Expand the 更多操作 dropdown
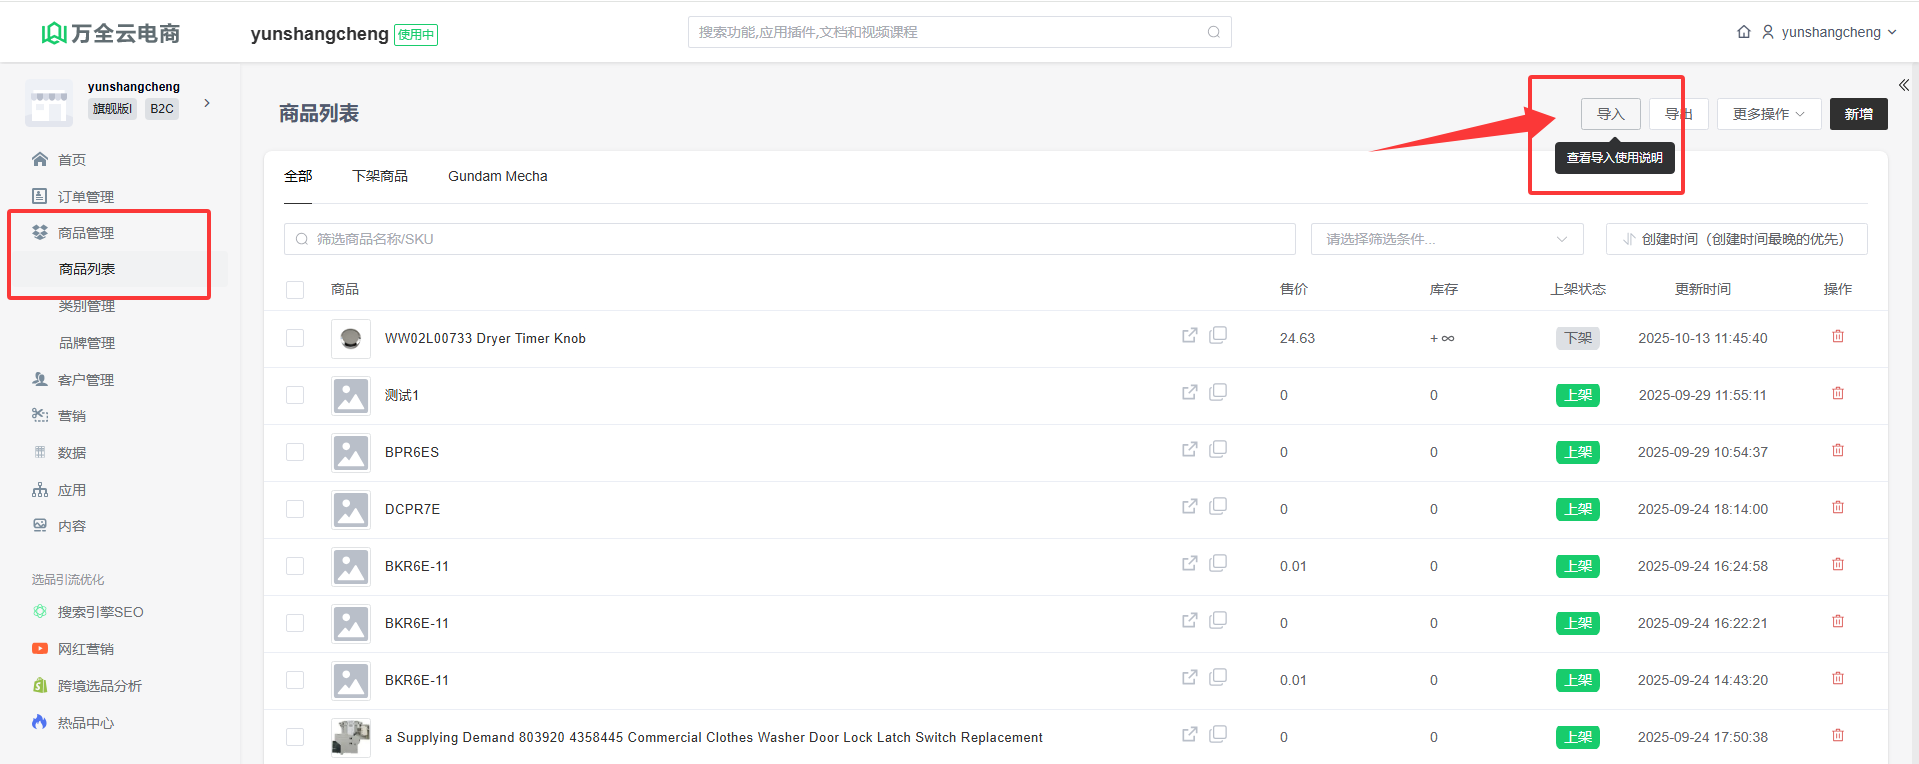 click(x=1768, y=114)
